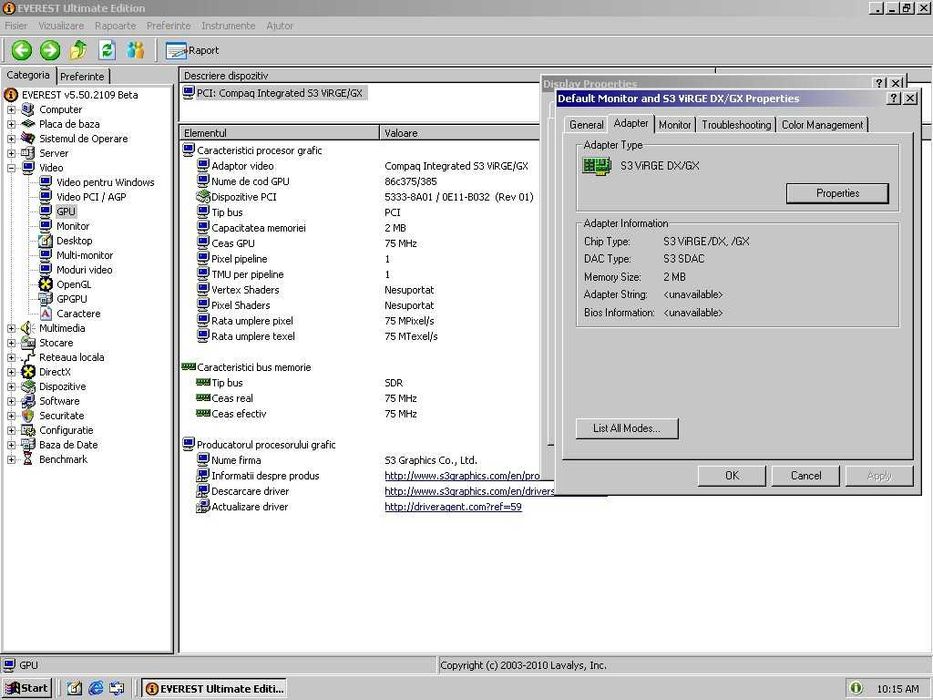Image resolution: width=933 pixels, height=700 pixels.
Task: Click the first quick launch icon beside Start
Action: [74, 688]
